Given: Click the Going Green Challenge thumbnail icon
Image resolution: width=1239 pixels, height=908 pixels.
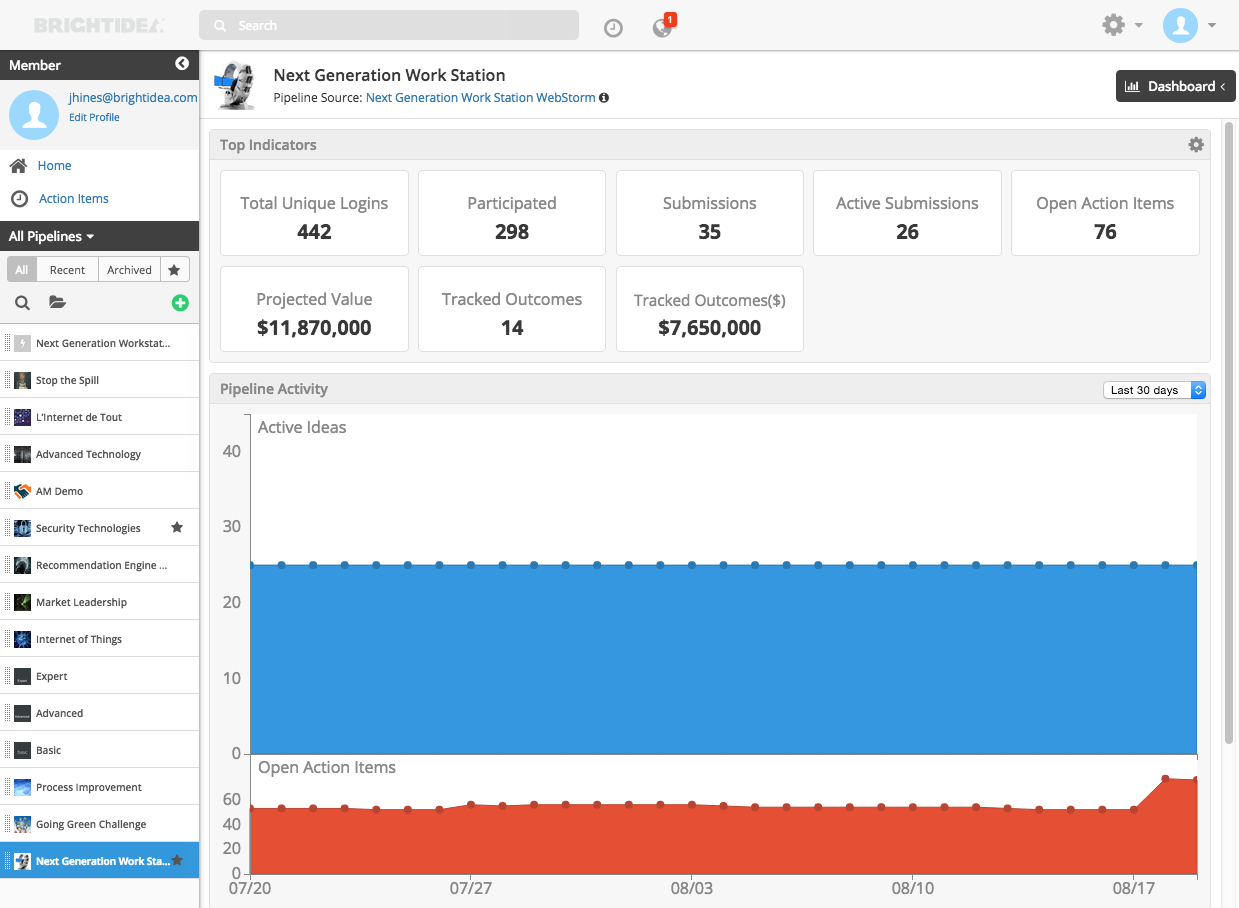Looking at the screenshot, I should coord(22,824).
